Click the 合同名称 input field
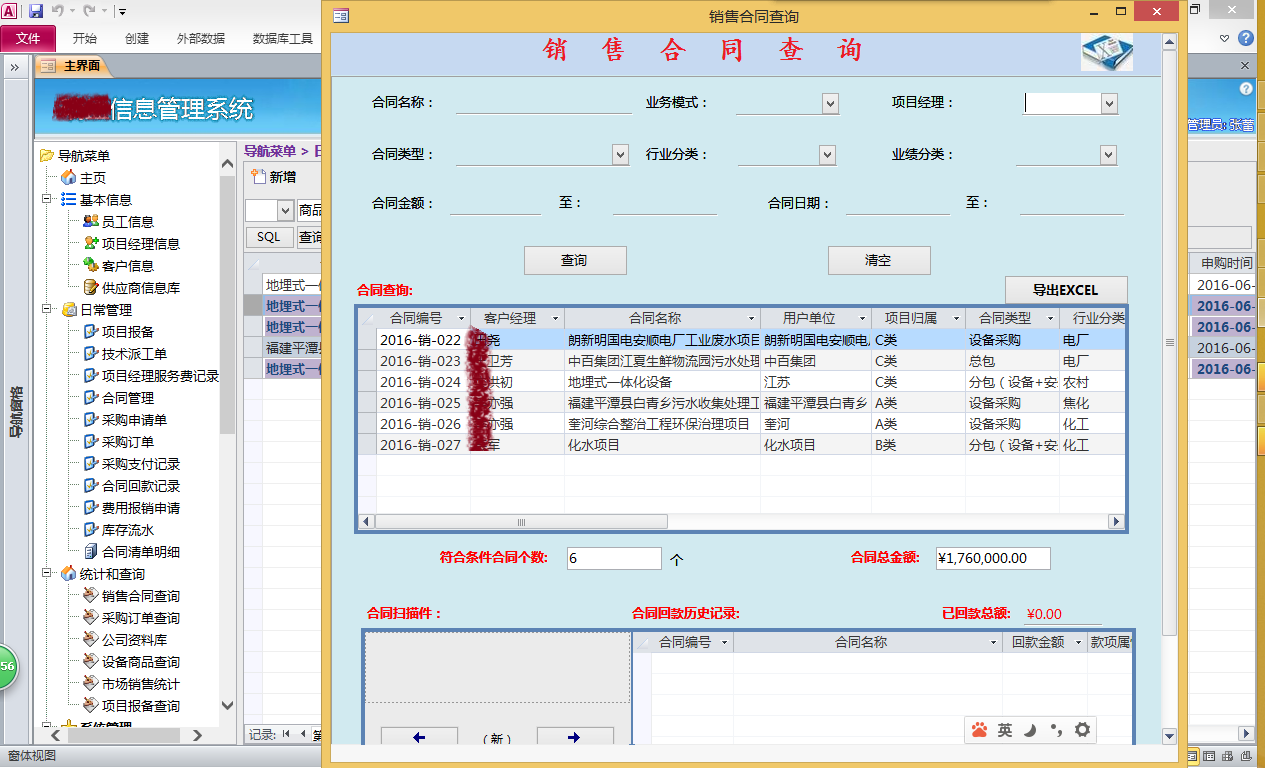Image resolution: width=1265 pixels, height=768 pixels. click(544, 103)
